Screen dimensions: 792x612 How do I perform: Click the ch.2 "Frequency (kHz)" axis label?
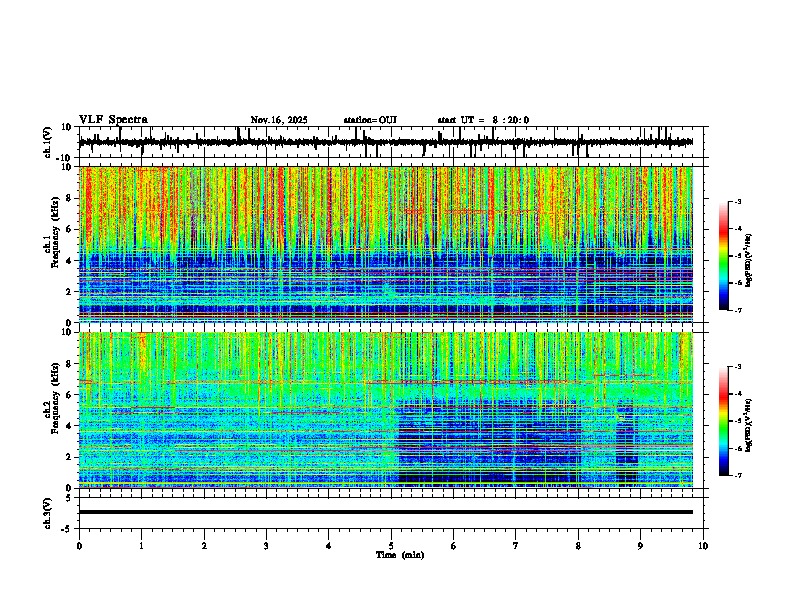(55, 398)
